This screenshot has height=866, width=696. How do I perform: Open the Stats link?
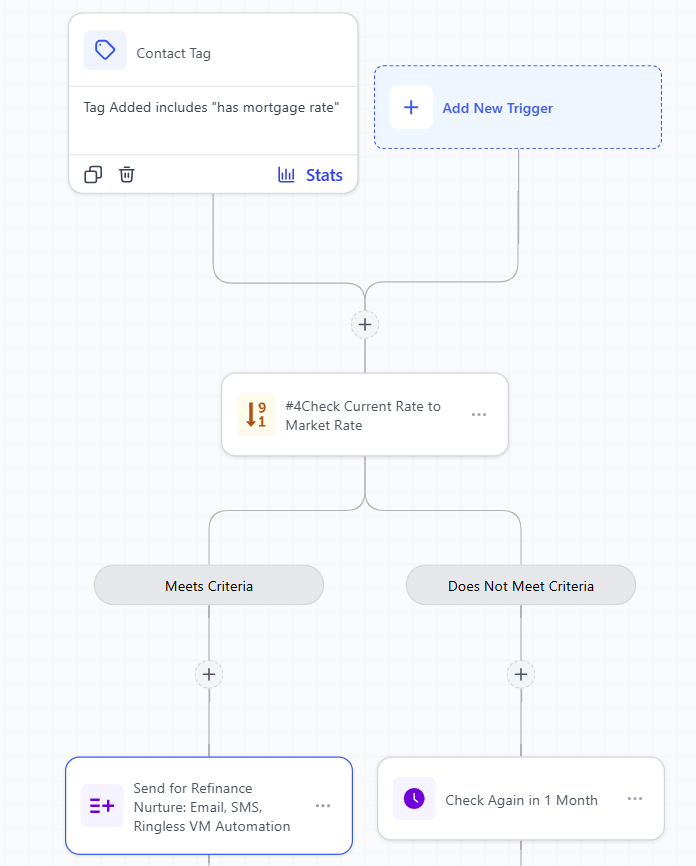point(324,174)
